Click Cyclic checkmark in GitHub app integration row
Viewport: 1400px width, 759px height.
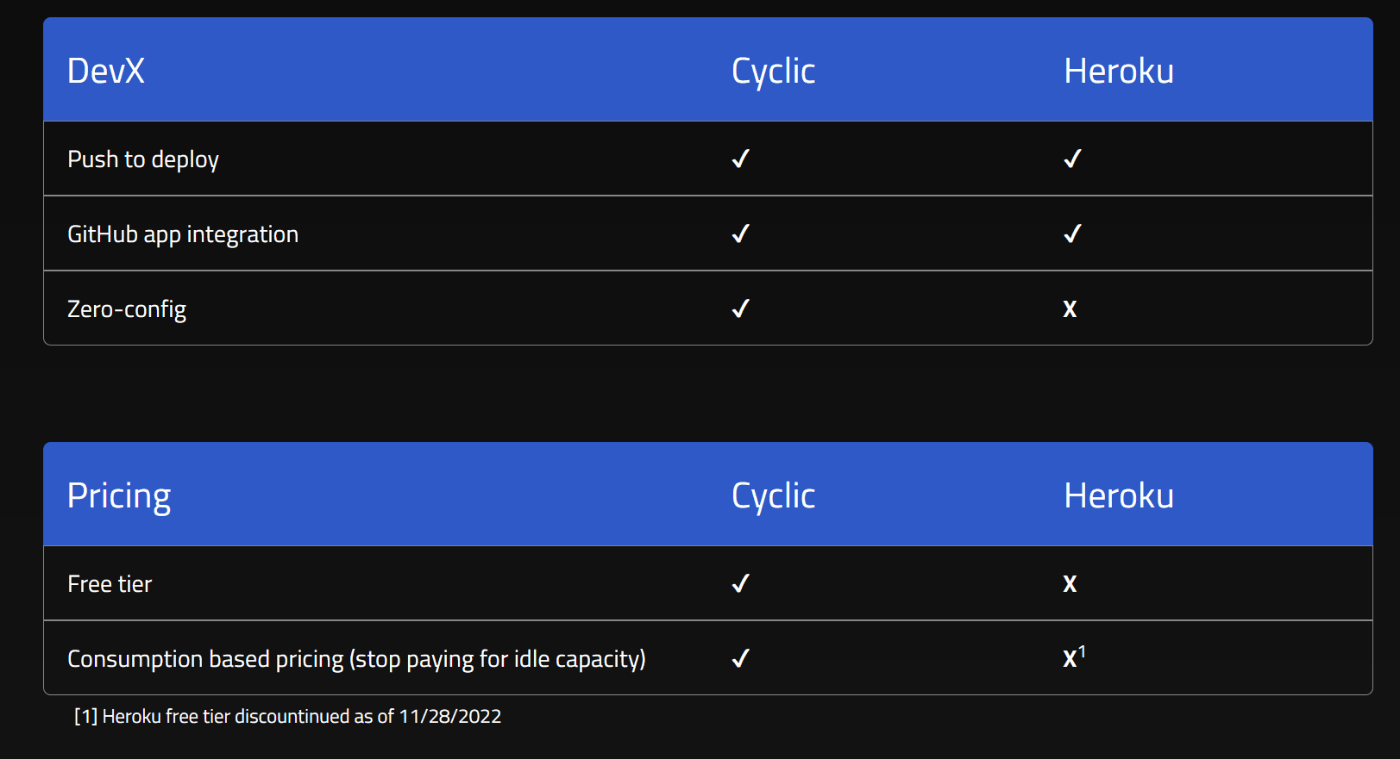point(741,234)
